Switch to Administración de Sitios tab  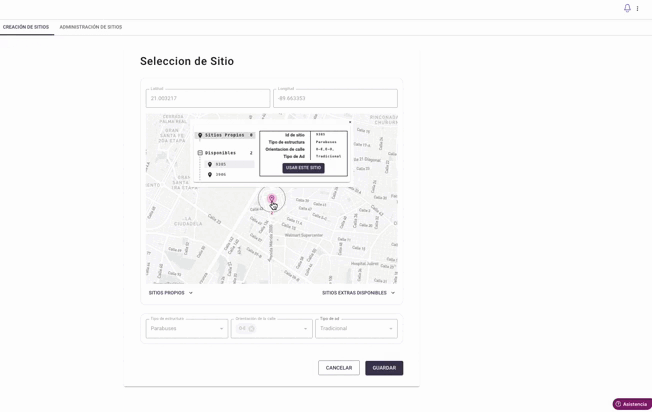91,27
